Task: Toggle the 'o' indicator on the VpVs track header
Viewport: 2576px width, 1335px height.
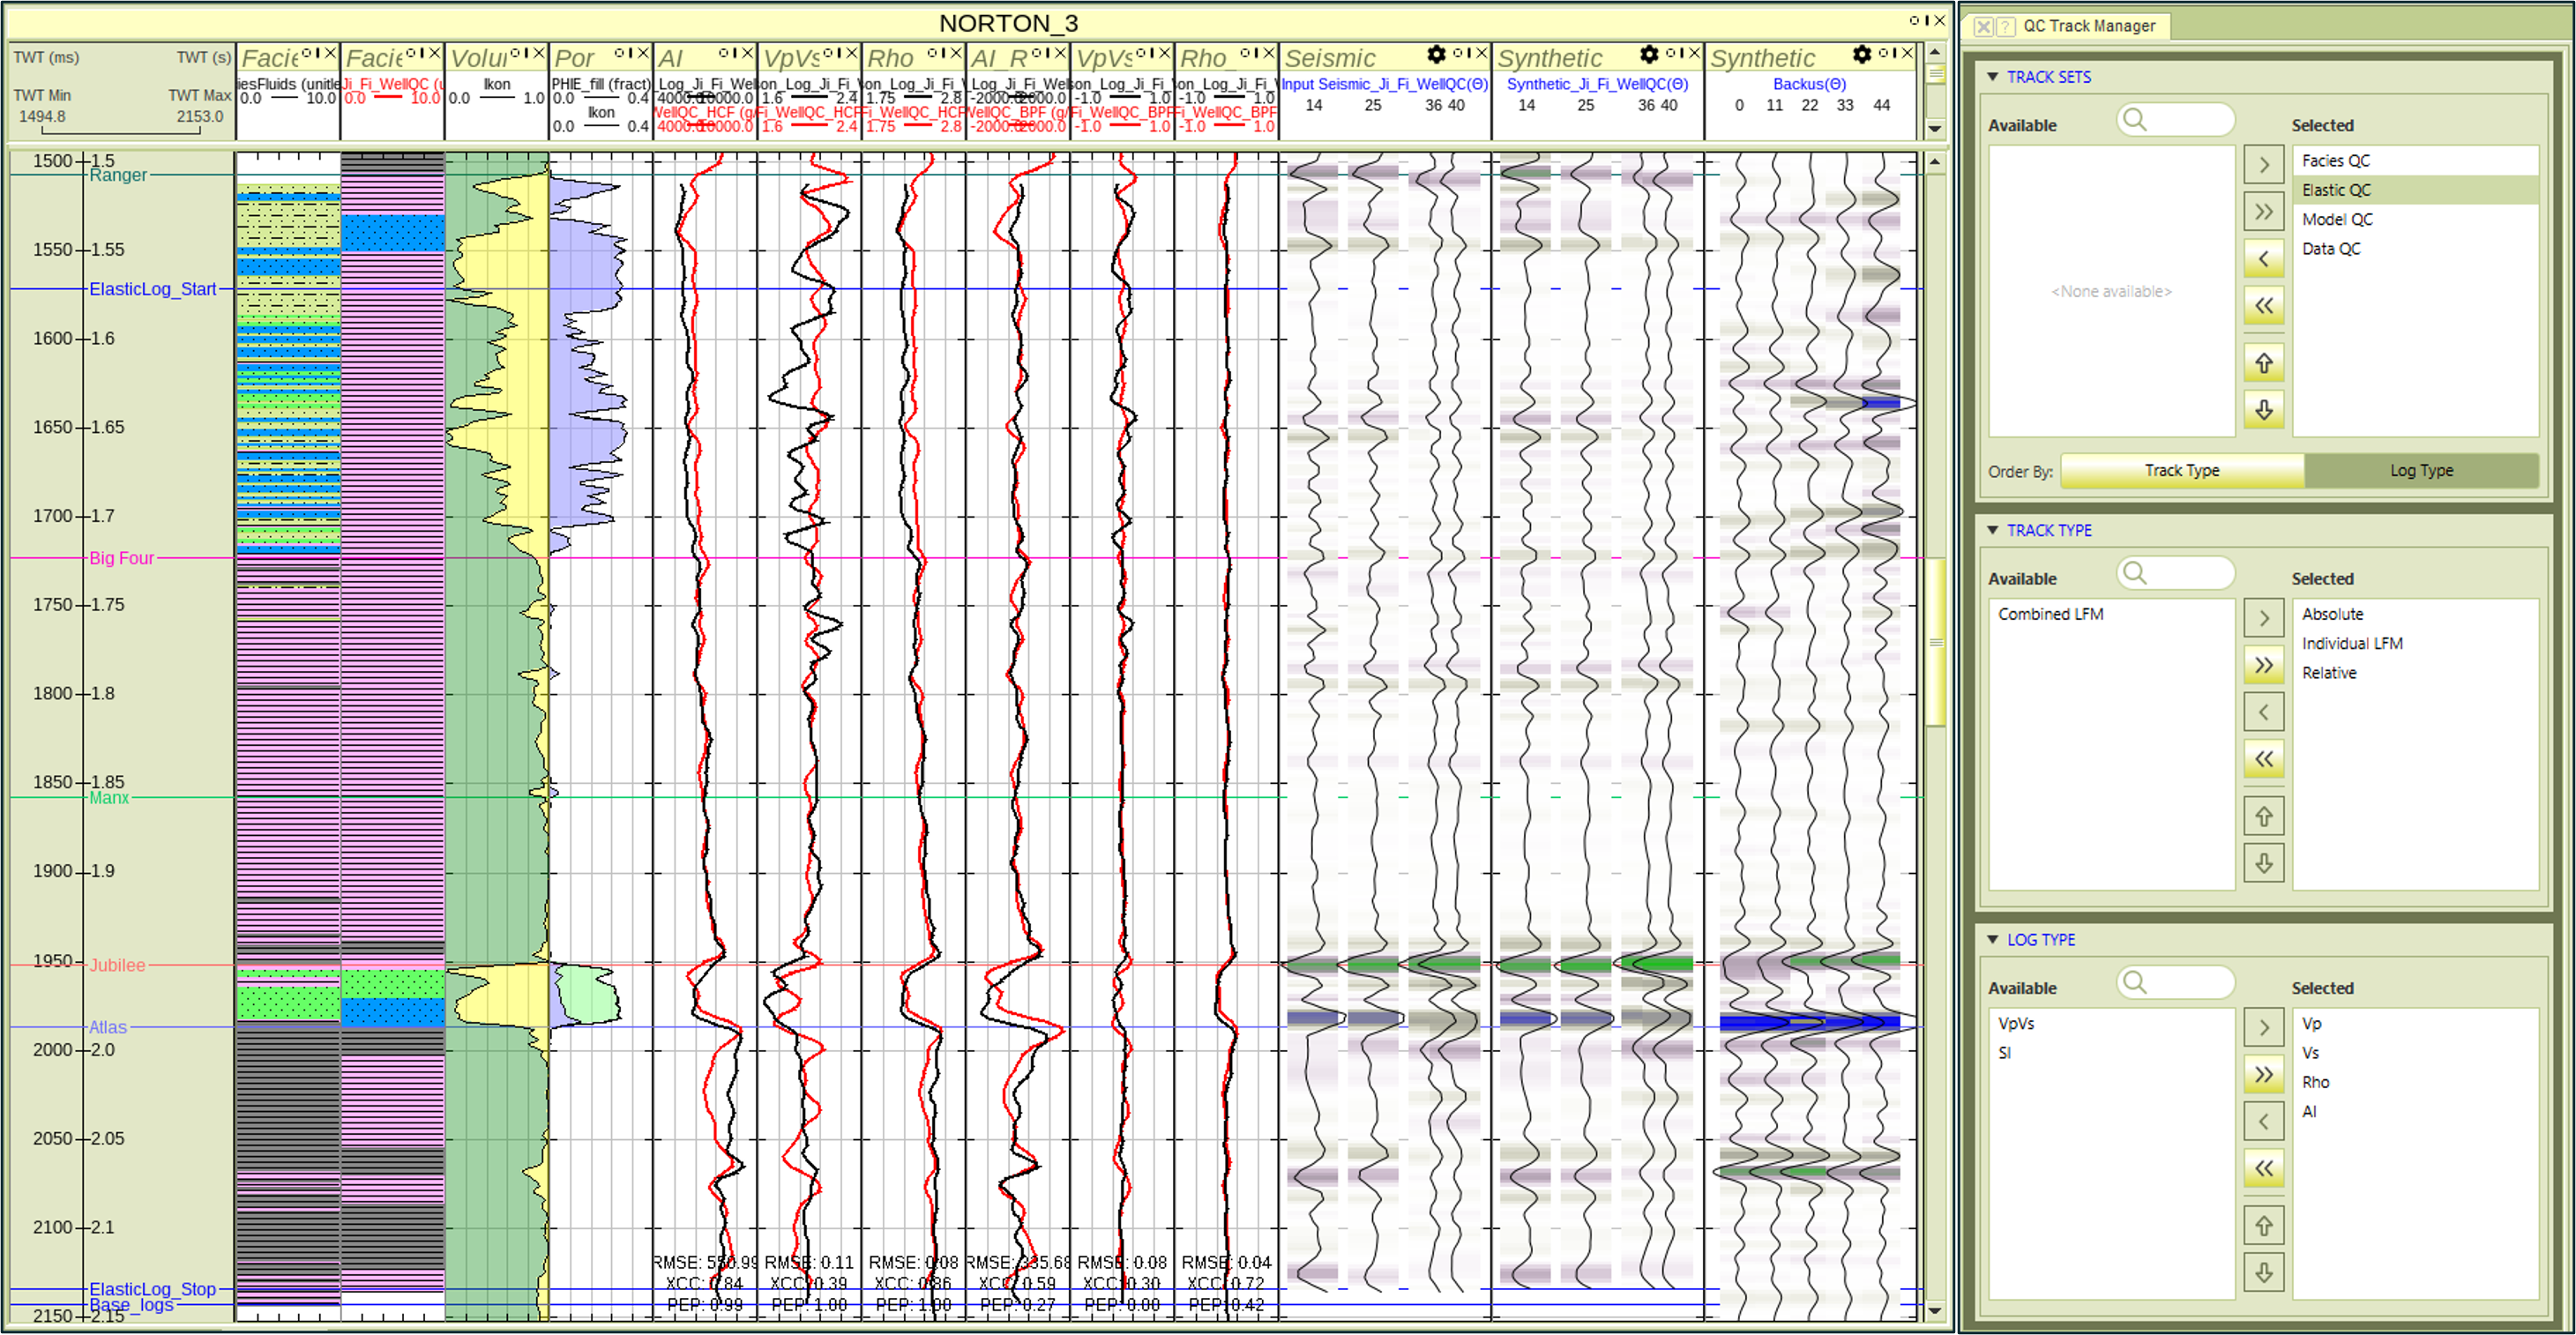Action: [x=826, y=54]
